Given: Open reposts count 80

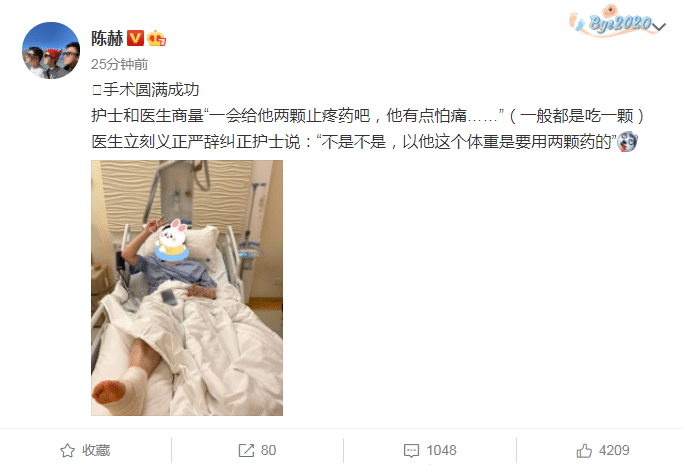Looking at the screenshot, I should (x=268, y=450).
